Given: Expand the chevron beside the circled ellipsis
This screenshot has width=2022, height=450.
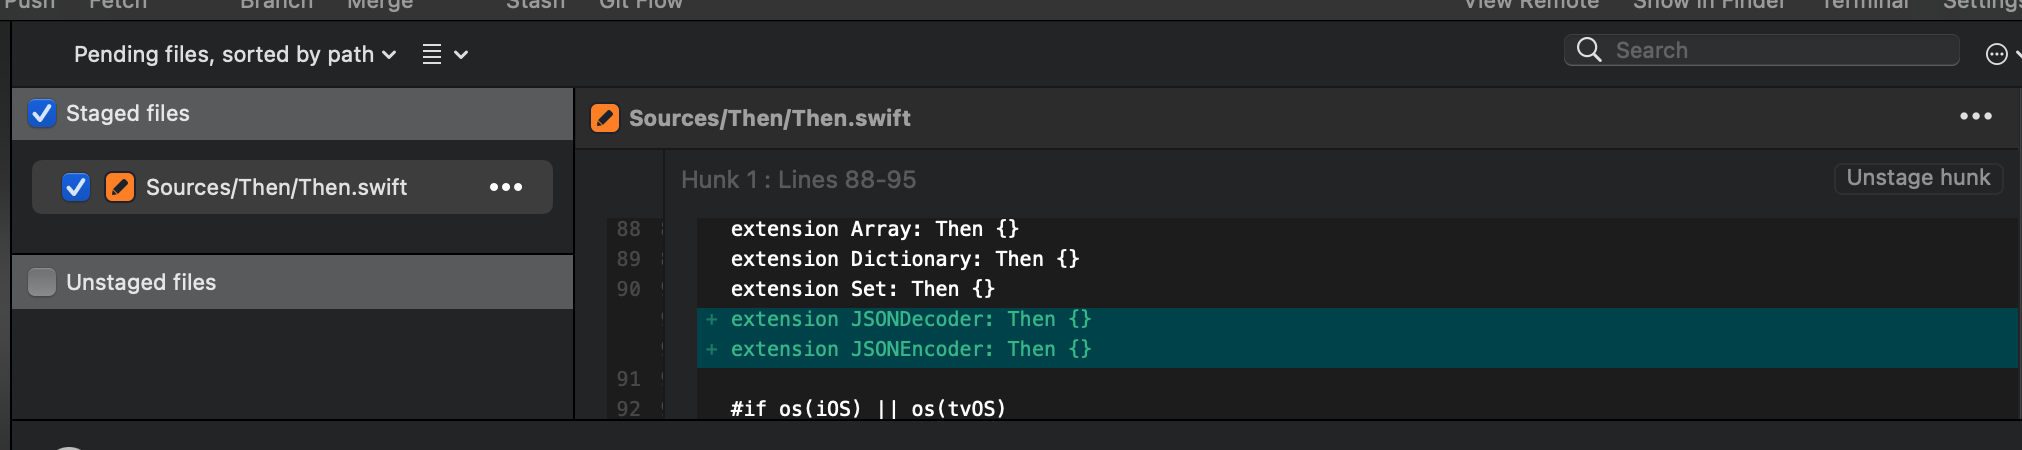Looking at the screenshot, I should pyautogui.click(x=2017, y=55).
